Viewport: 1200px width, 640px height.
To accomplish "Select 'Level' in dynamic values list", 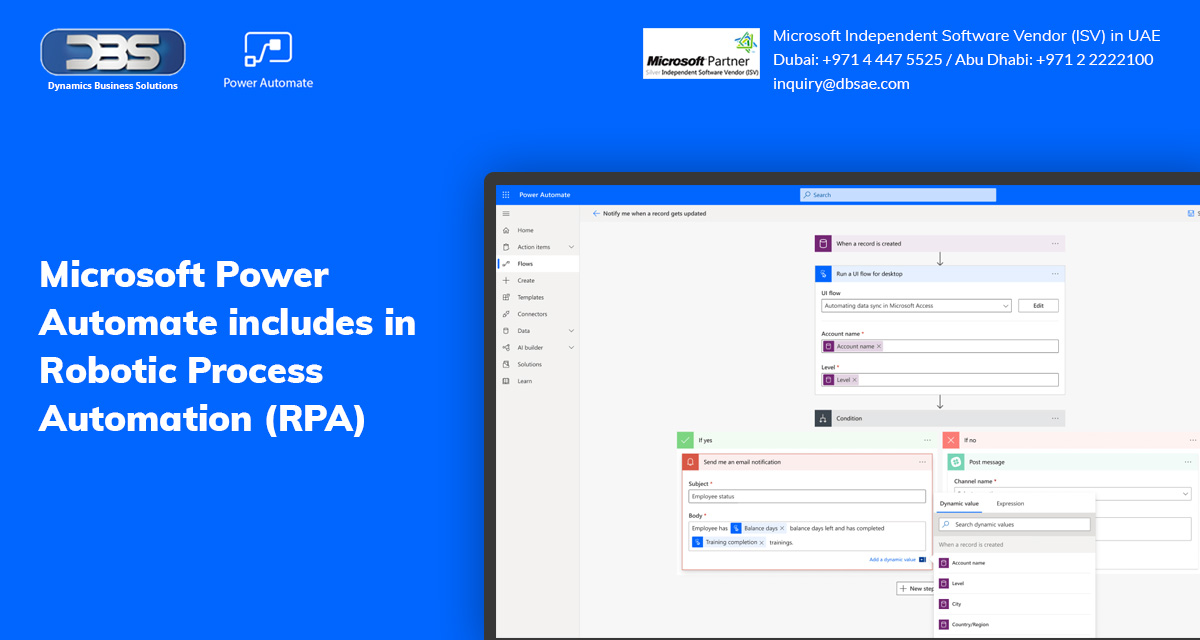I will 1014,583.
